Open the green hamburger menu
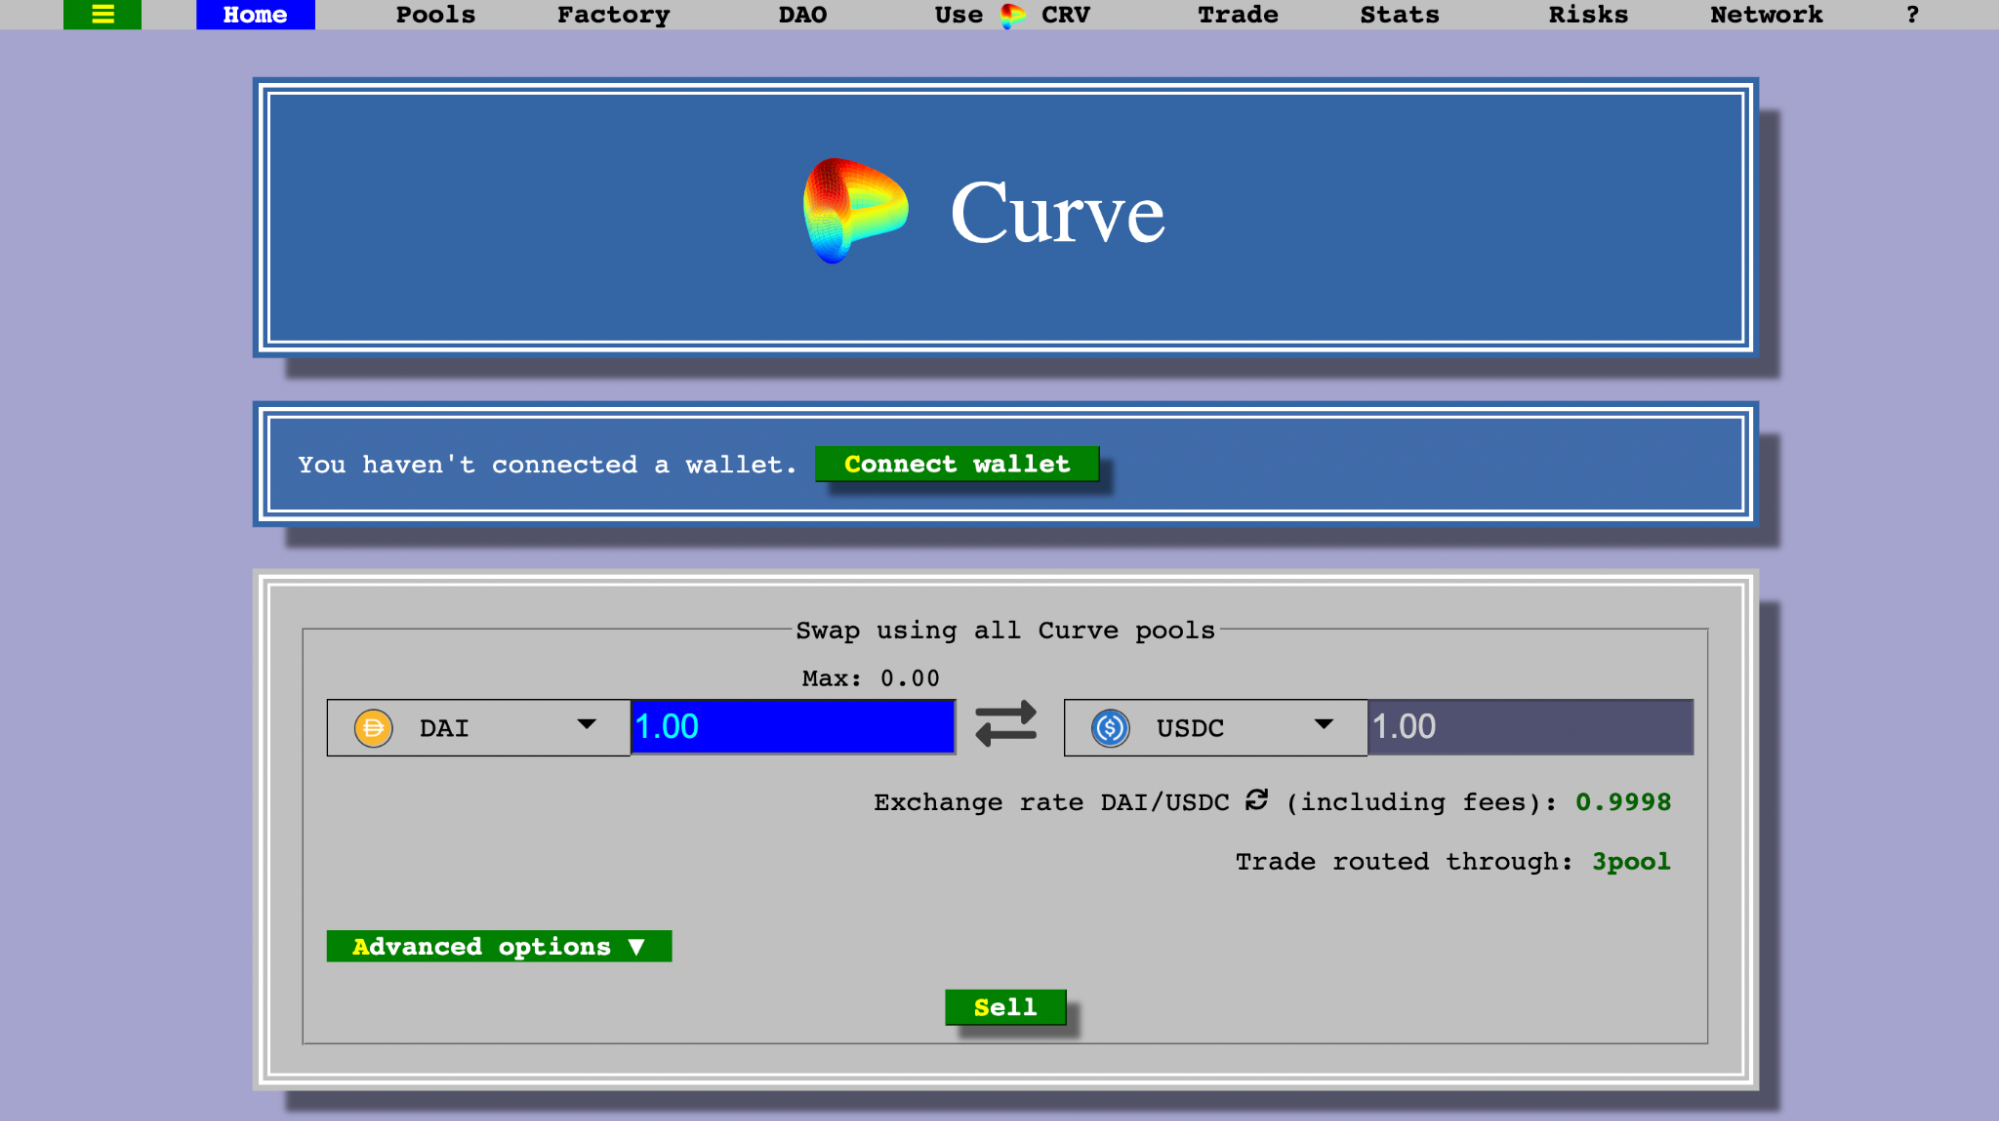The width and height of the screenshot is (1999, 1121). click(x=102, y=14)
